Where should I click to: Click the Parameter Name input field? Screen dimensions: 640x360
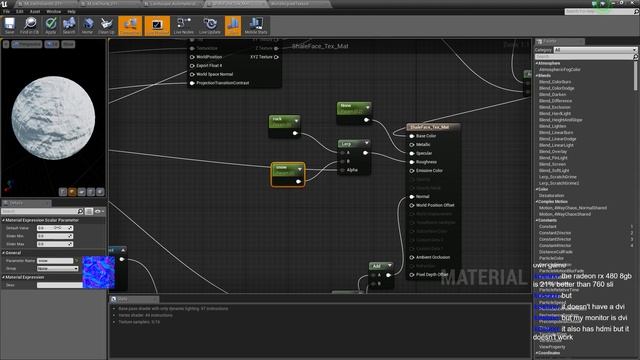(x=55, y=260)
